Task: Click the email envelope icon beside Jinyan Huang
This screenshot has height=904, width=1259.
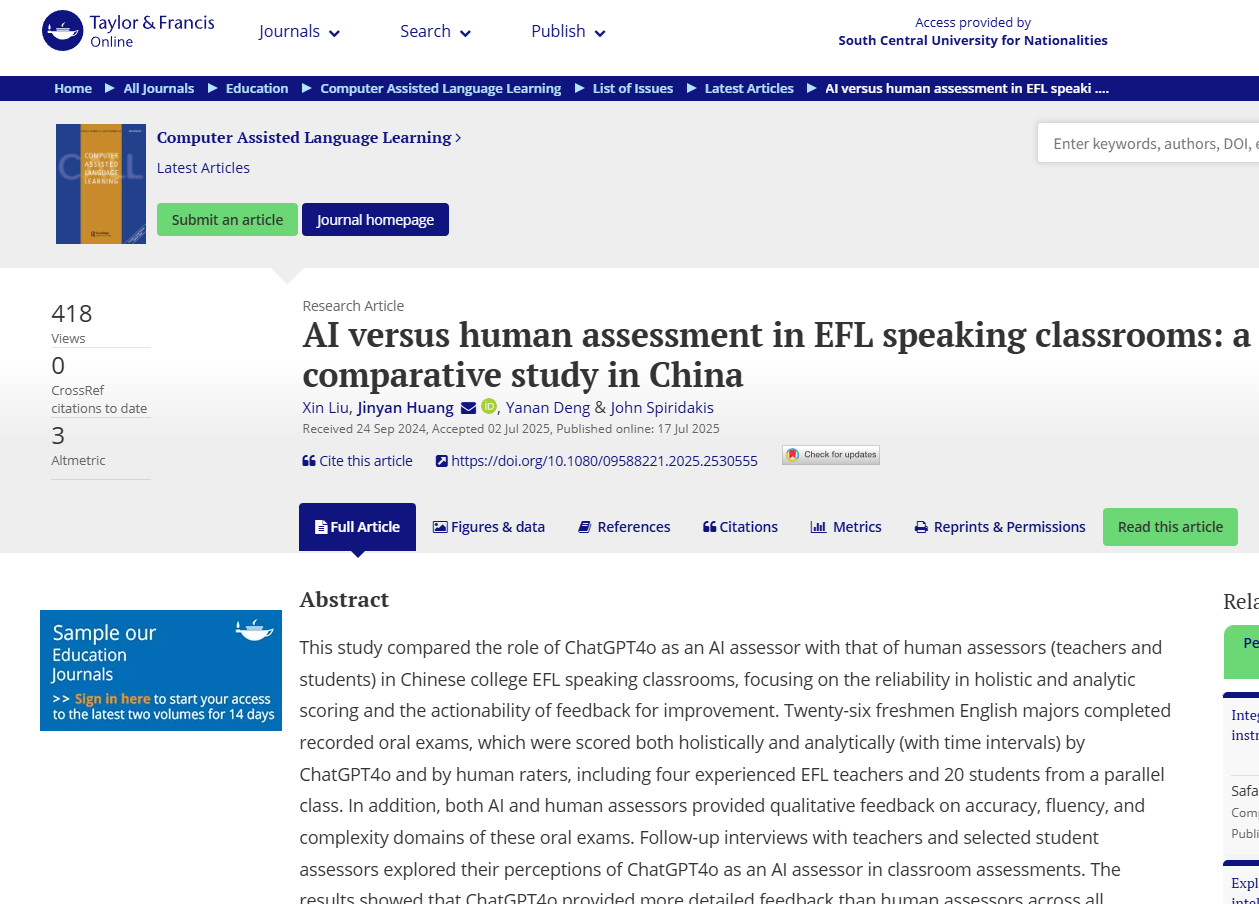Action: tap(468, 408)
